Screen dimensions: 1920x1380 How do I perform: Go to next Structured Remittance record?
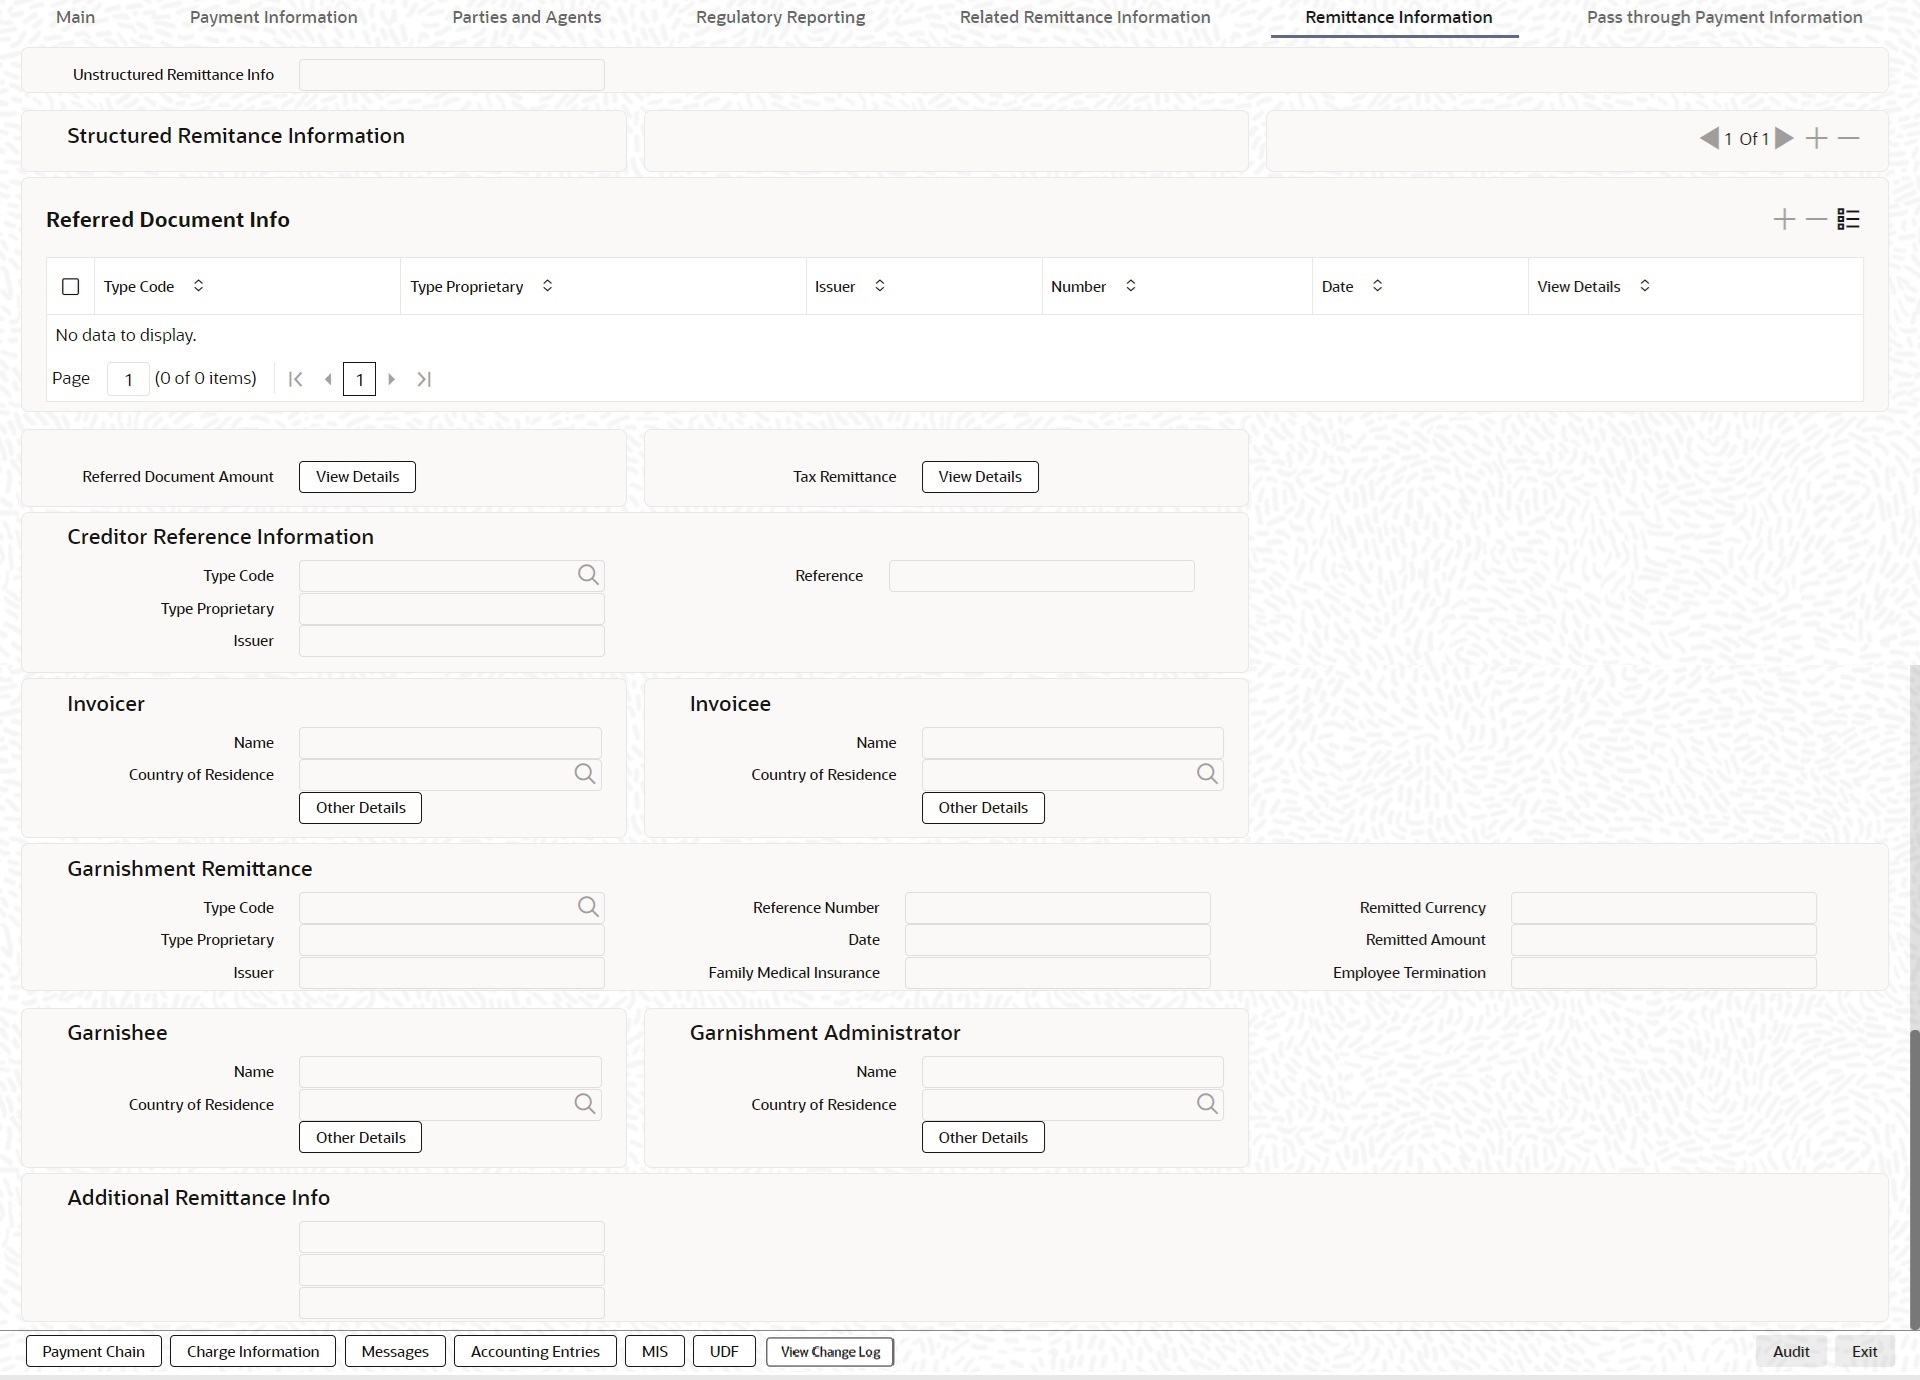pyautogui.click(x=1785, y=139)
